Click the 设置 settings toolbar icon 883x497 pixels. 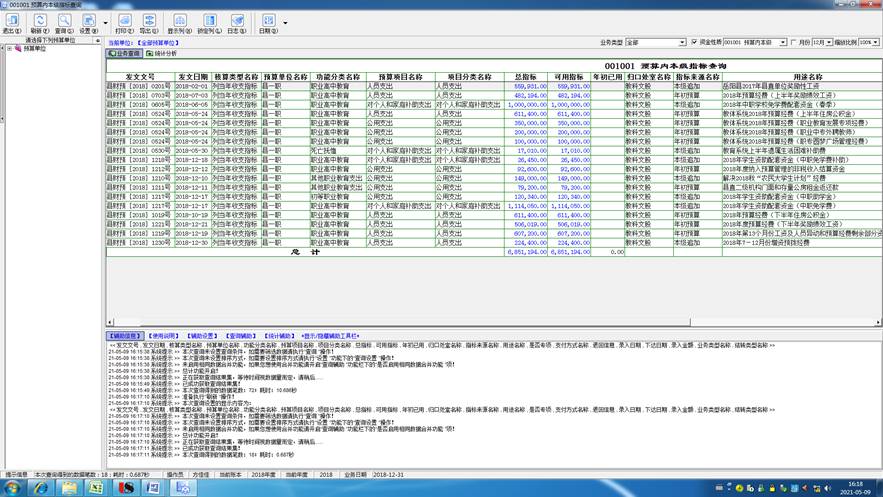88,24
